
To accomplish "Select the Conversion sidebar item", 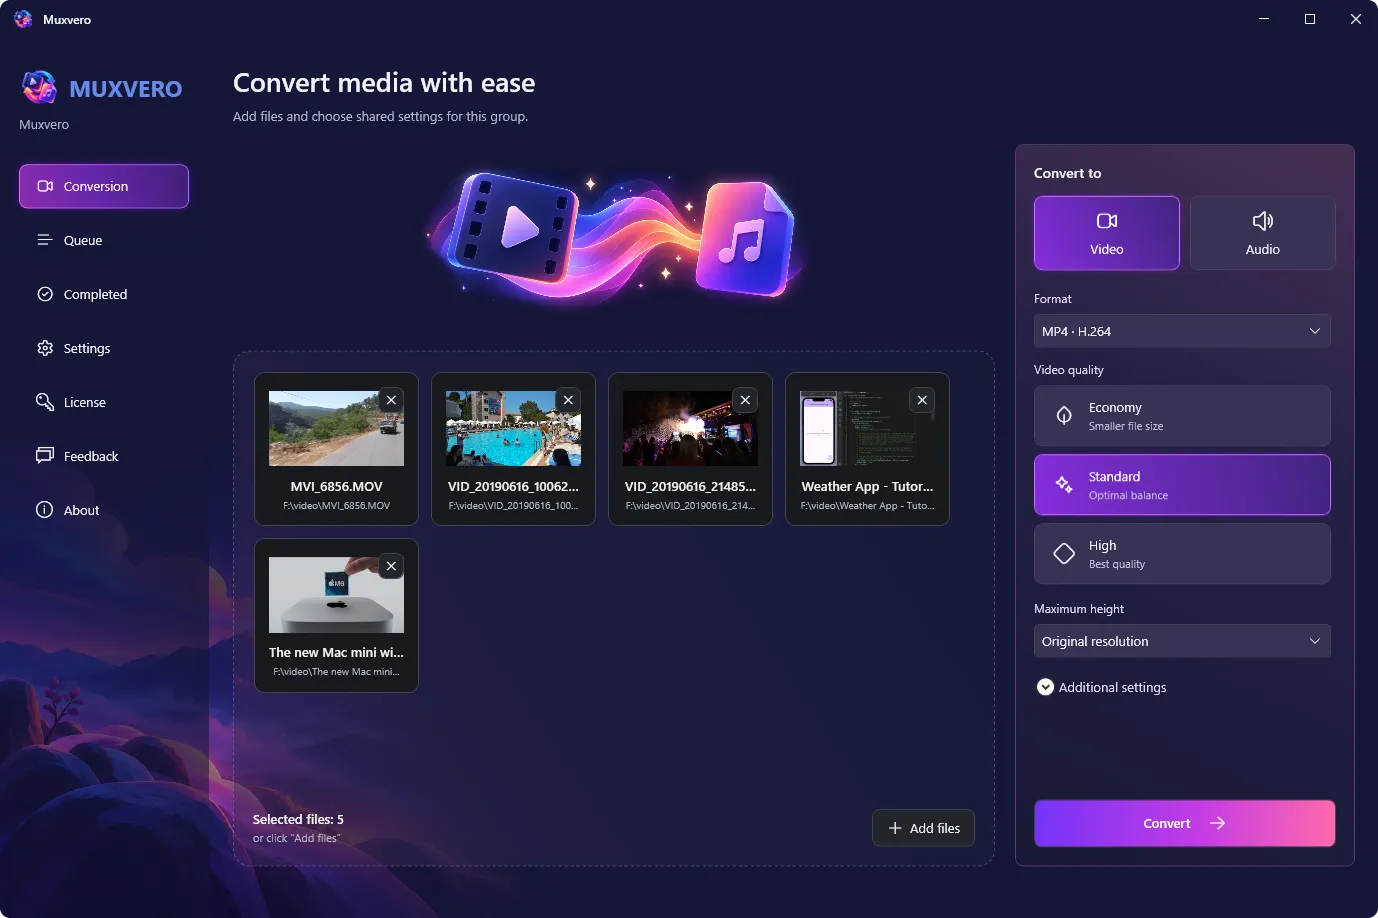I will coord(104,186).
